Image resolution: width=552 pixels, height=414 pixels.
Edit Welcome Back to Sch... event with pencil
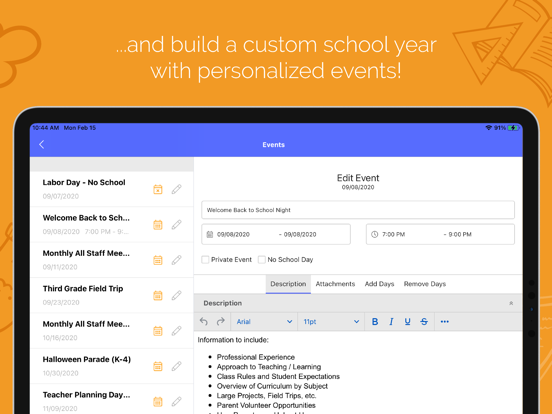(x=176, y=225)
